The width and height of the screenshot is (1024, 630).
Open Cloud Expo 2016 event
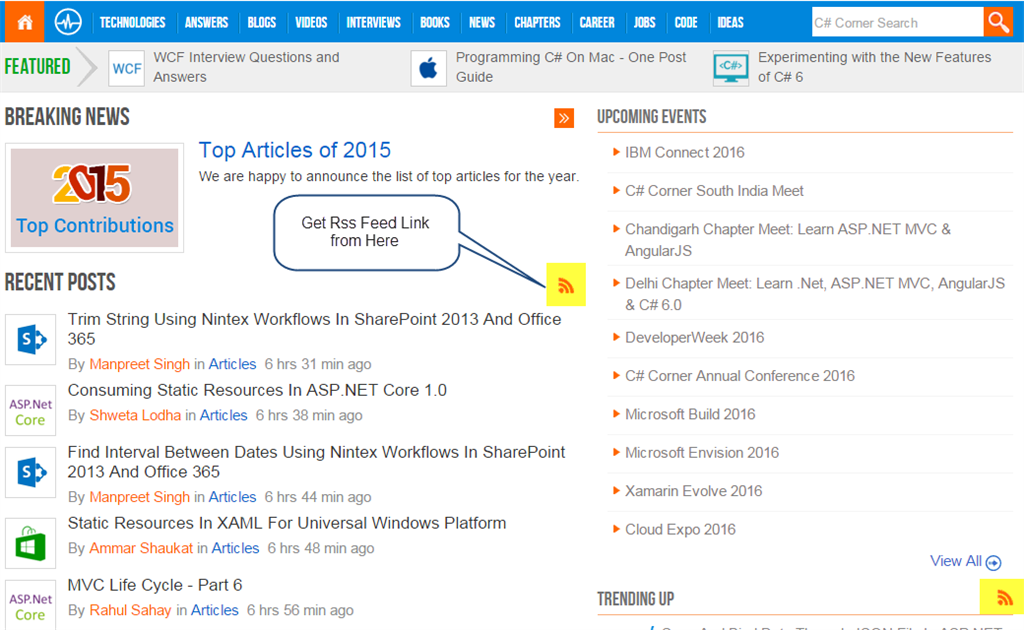click(x=680, y=529)
